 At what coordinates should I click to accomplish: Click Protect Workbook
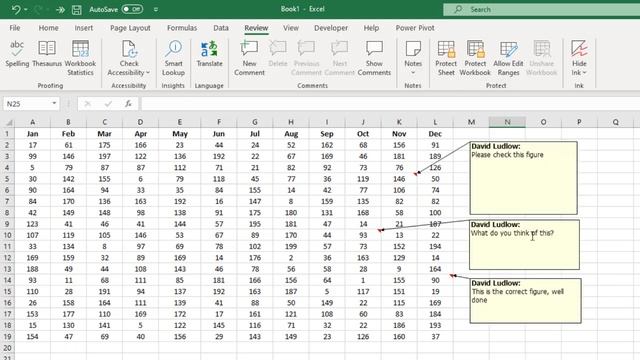tap(475, 58)
